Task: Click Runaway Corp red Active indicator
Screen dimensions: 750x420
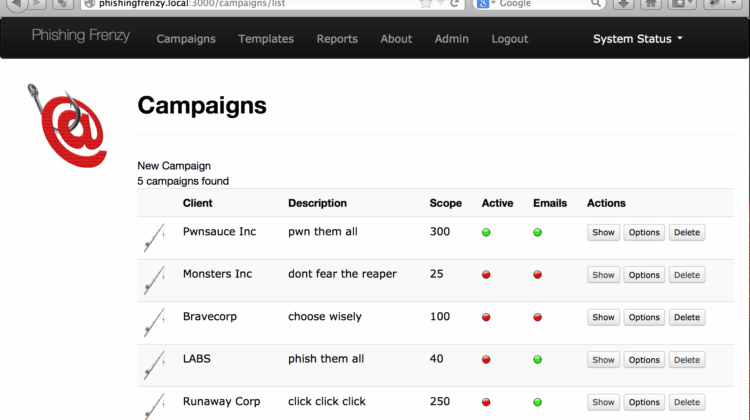Action: tap(486, 402)
